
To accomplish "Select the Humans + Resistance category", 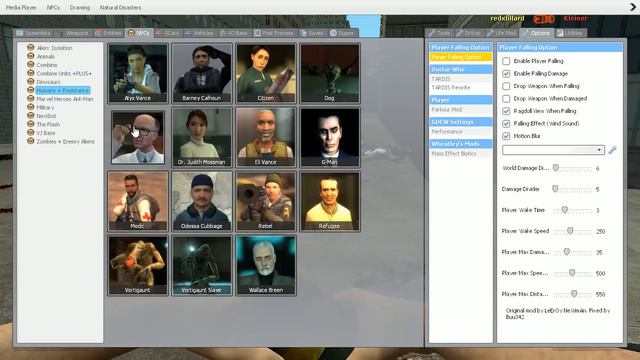I will pos(62,90).
